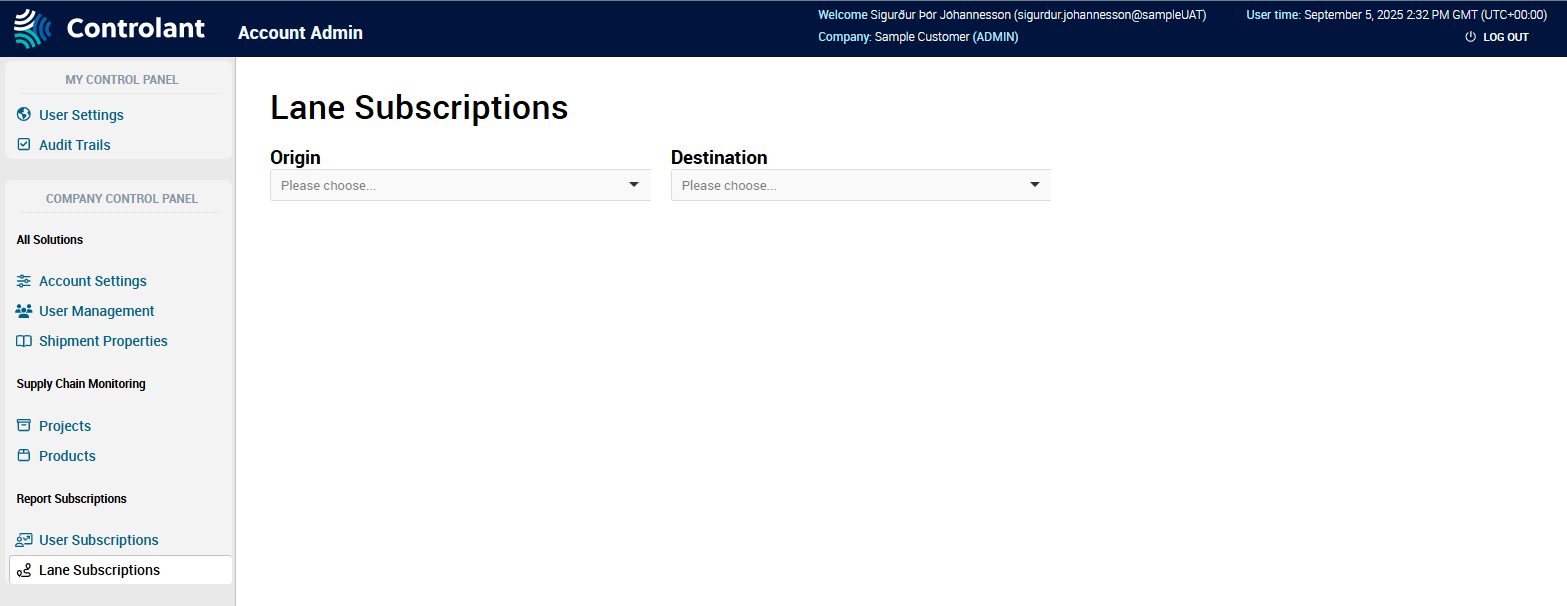Click the Products package icon
This screenshot has width=1567, height=606.
[x=24, y=456]
